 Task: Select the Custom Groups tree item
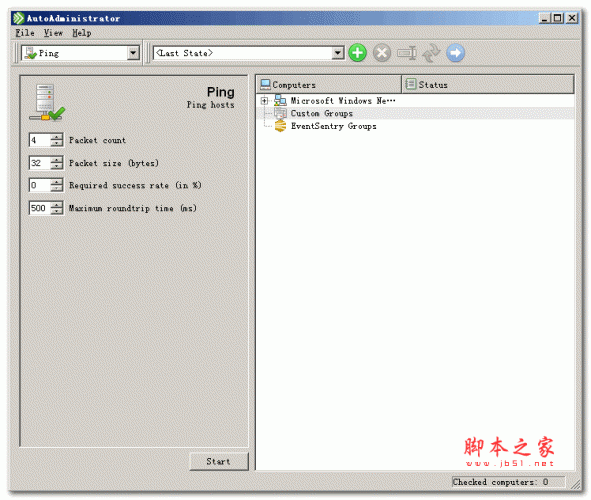click(322, 113)
